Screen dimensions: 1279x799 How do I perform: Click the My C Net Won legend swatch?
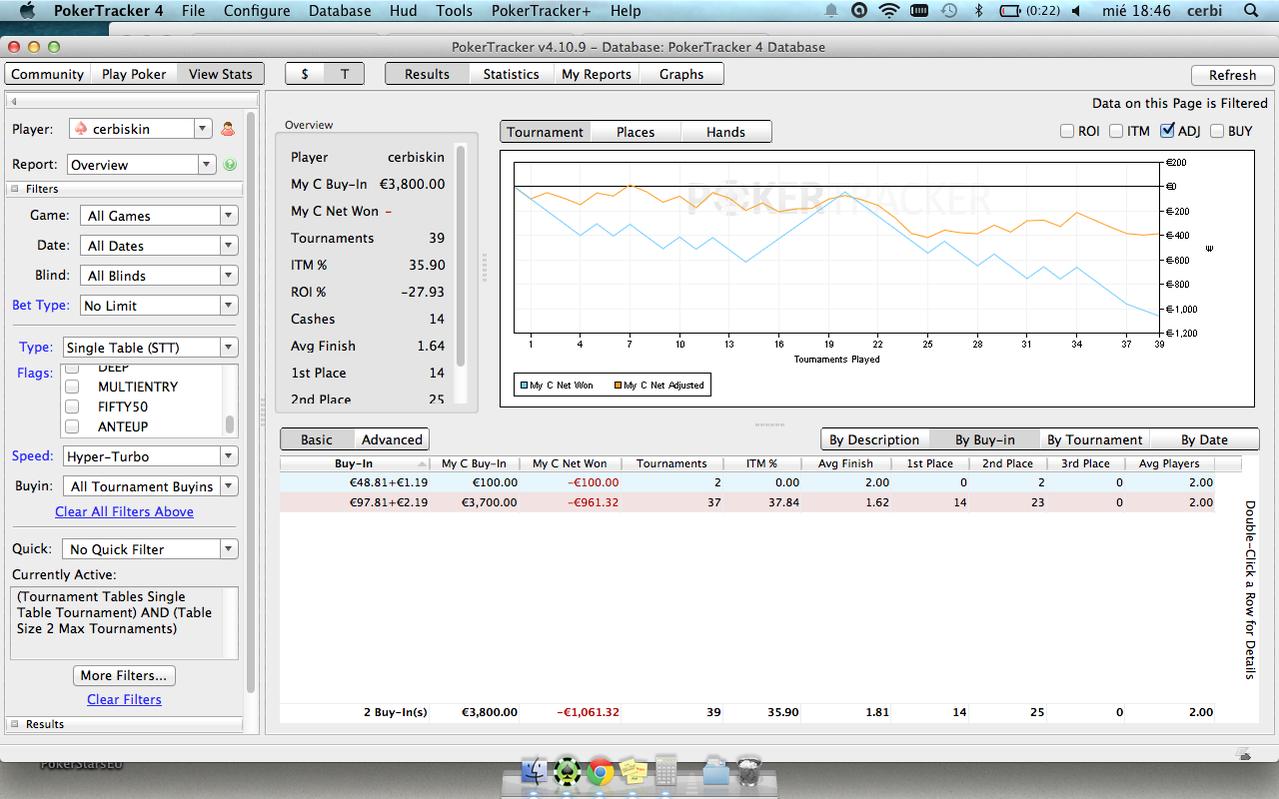point(524,385)
